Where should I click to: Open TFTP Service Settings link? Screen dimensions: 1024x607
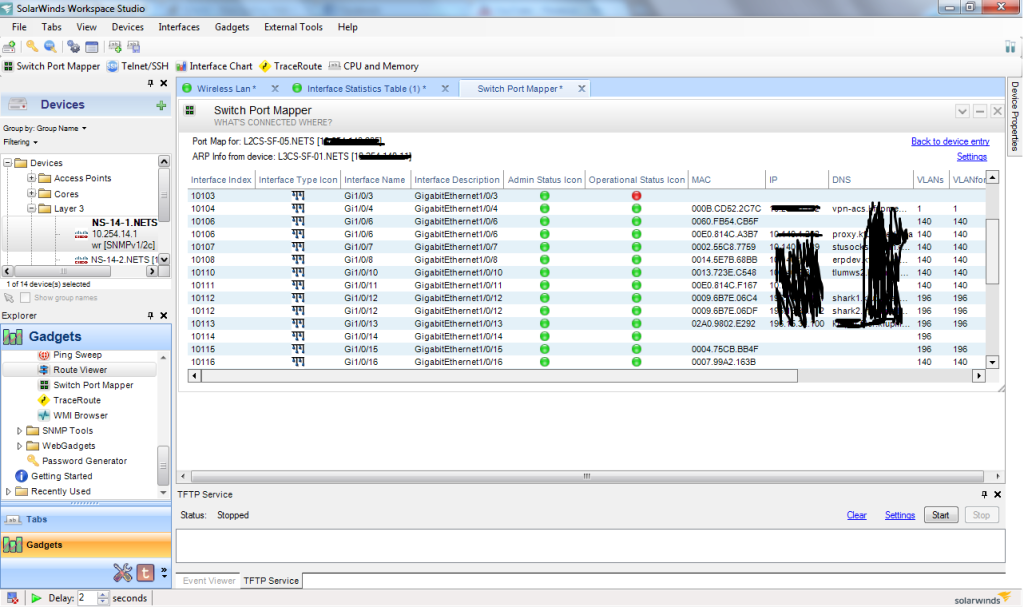tap(900, 515)
